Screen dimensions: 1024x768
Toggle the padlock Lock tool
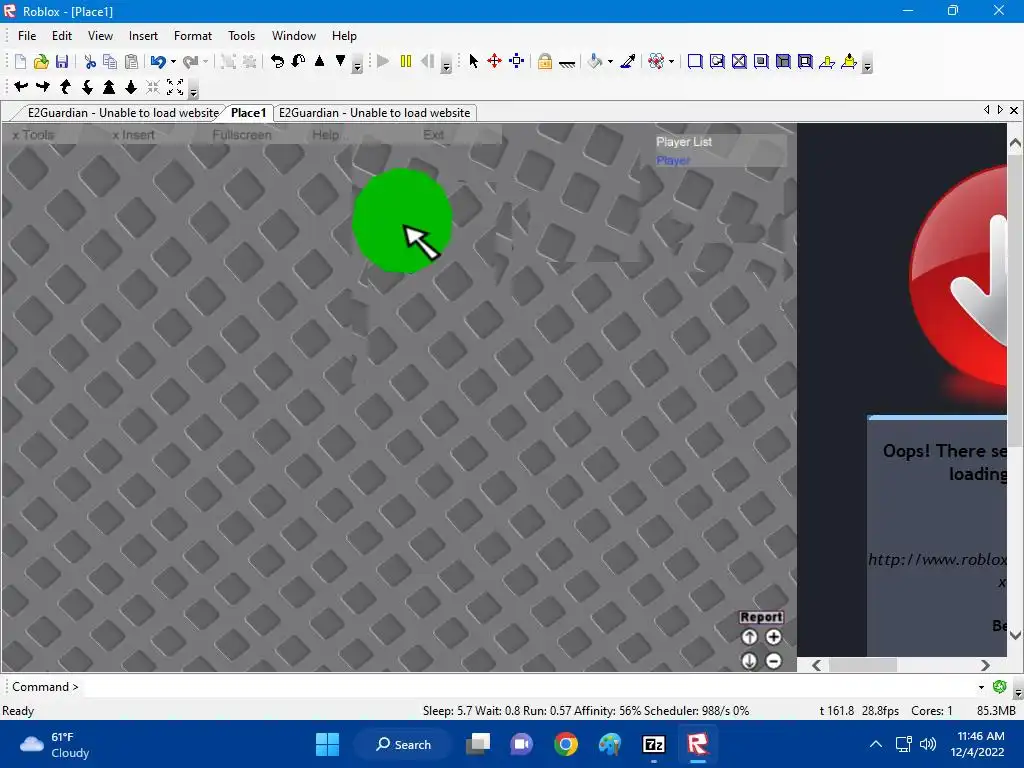(x=545, y=61)
